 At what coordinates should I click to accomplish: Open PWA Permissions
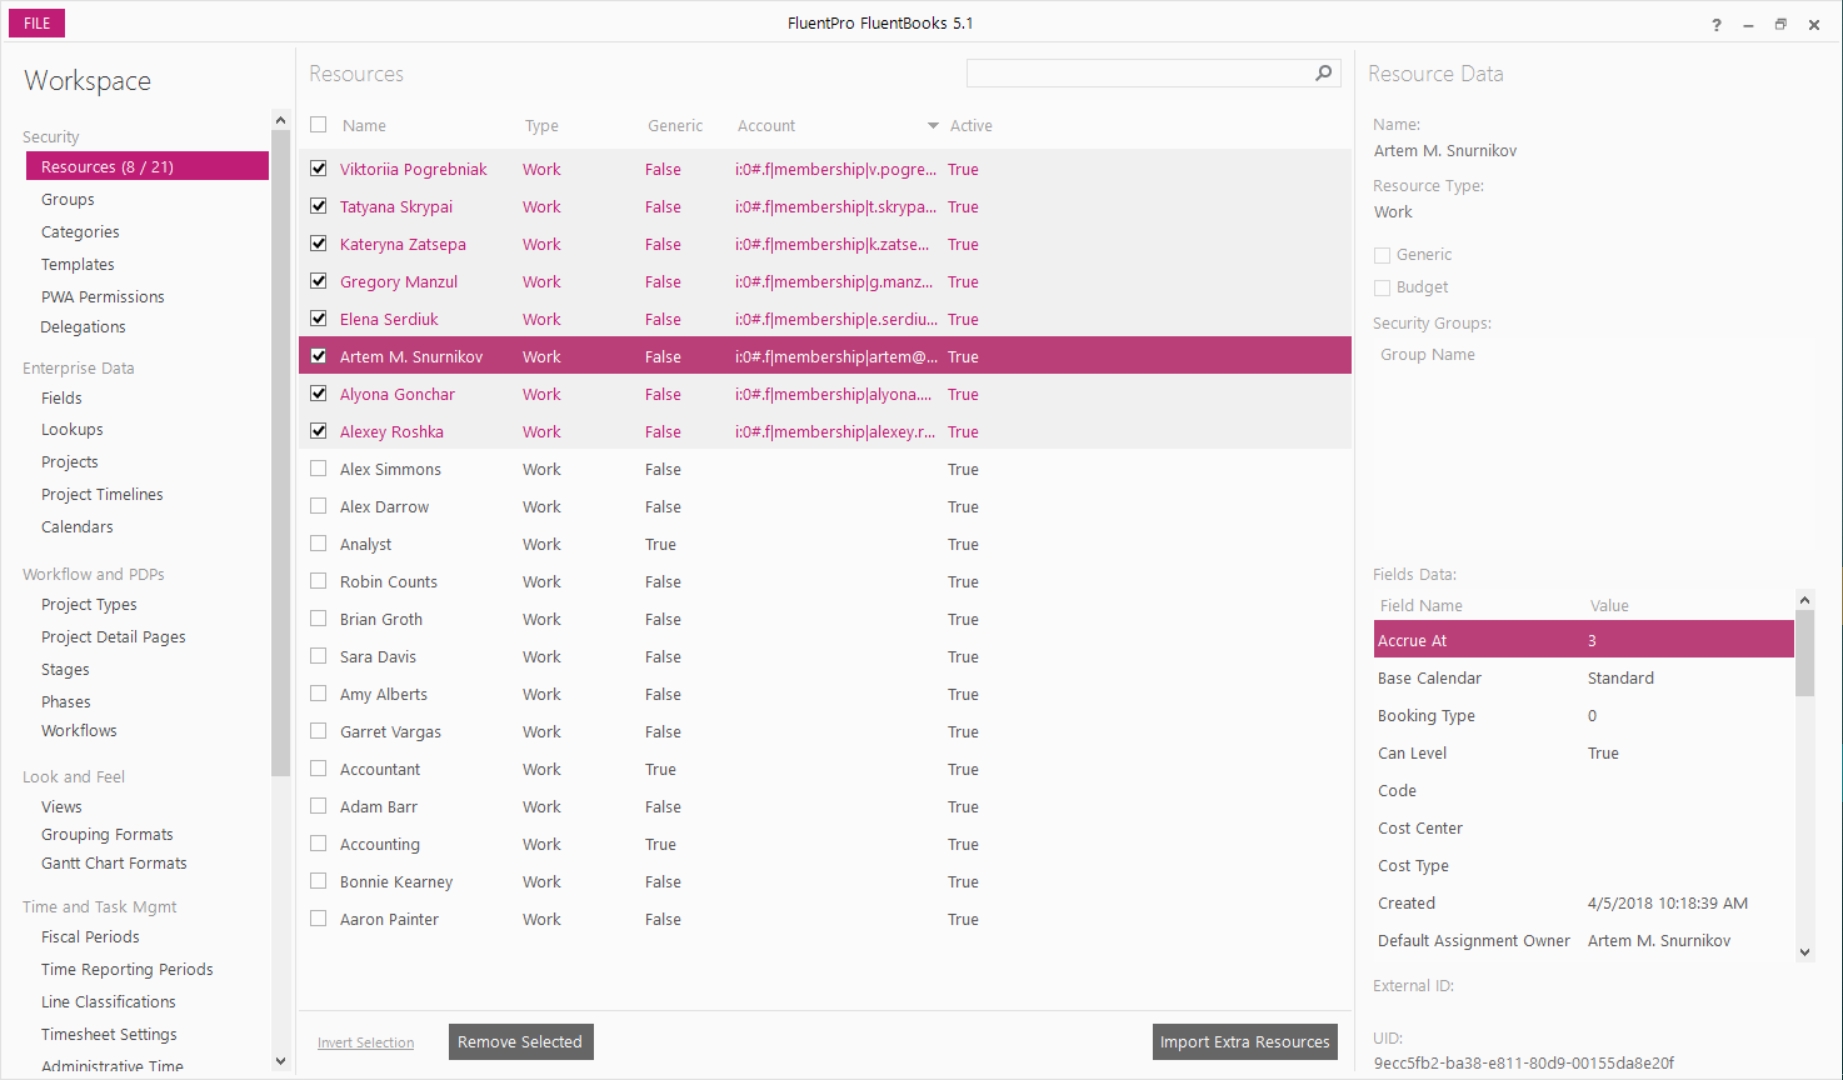pos(102,297)
